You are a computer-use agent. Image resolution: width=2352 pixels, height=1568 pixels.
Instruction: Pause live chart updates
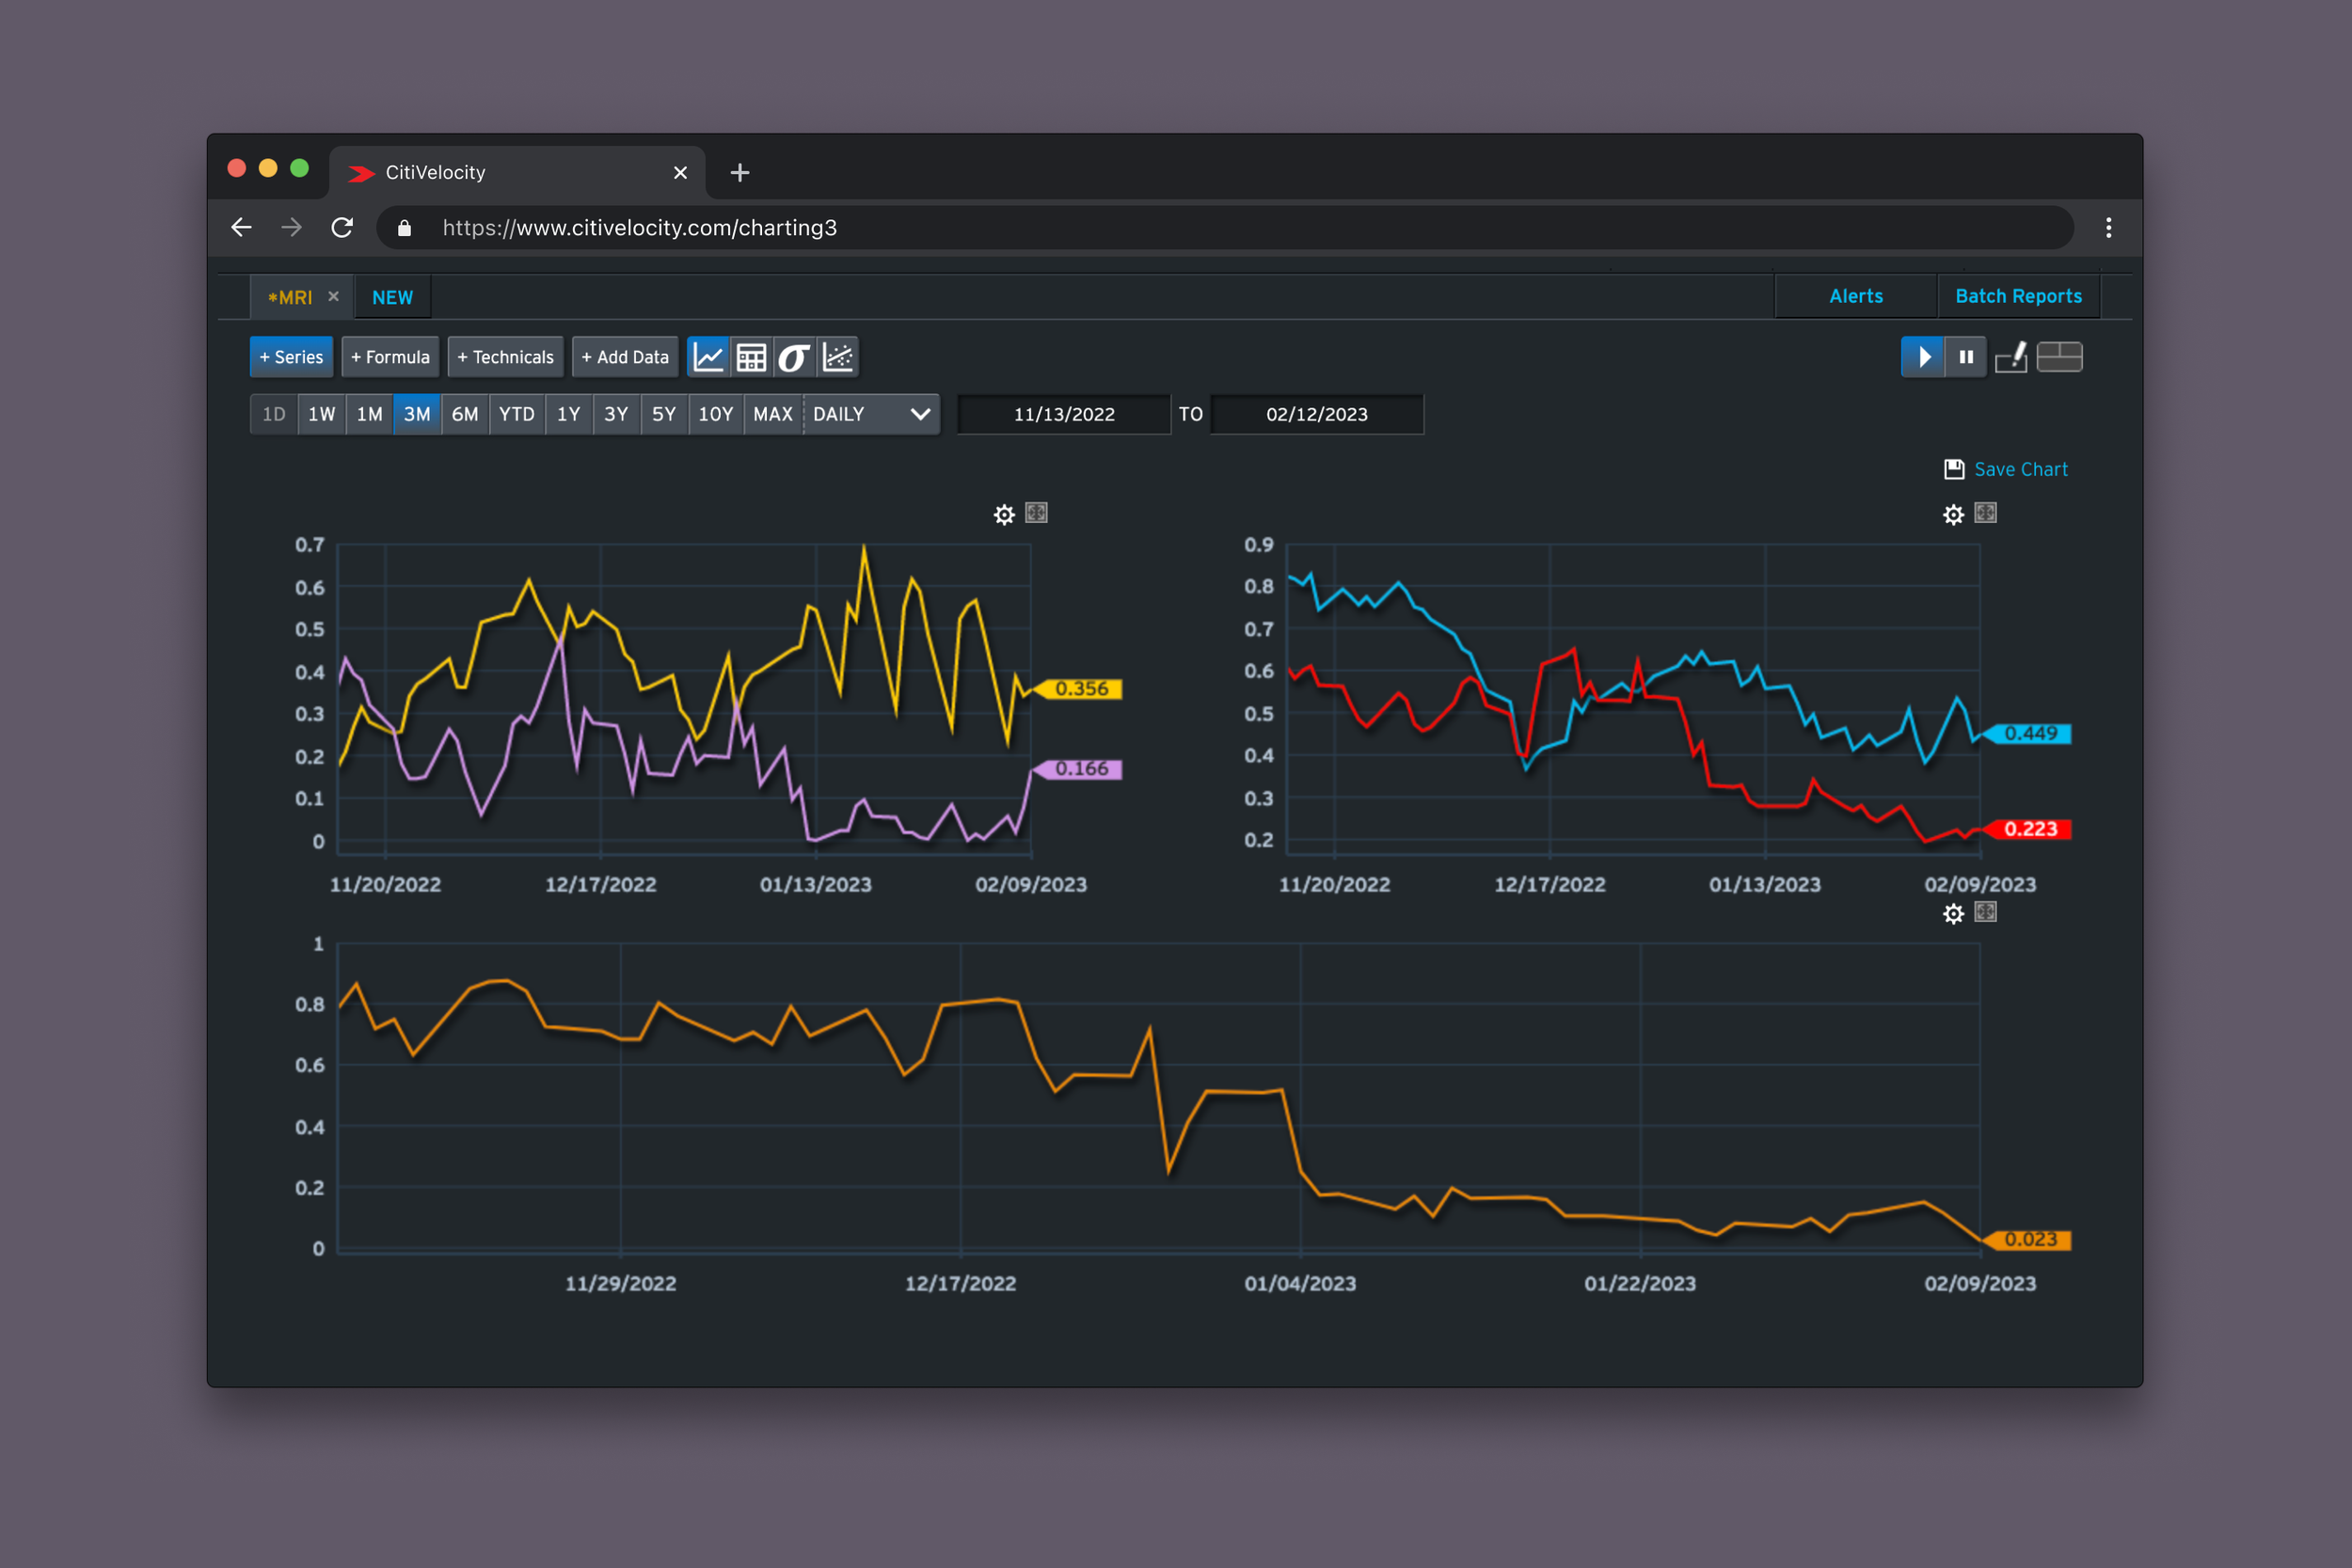(1965, 357)
